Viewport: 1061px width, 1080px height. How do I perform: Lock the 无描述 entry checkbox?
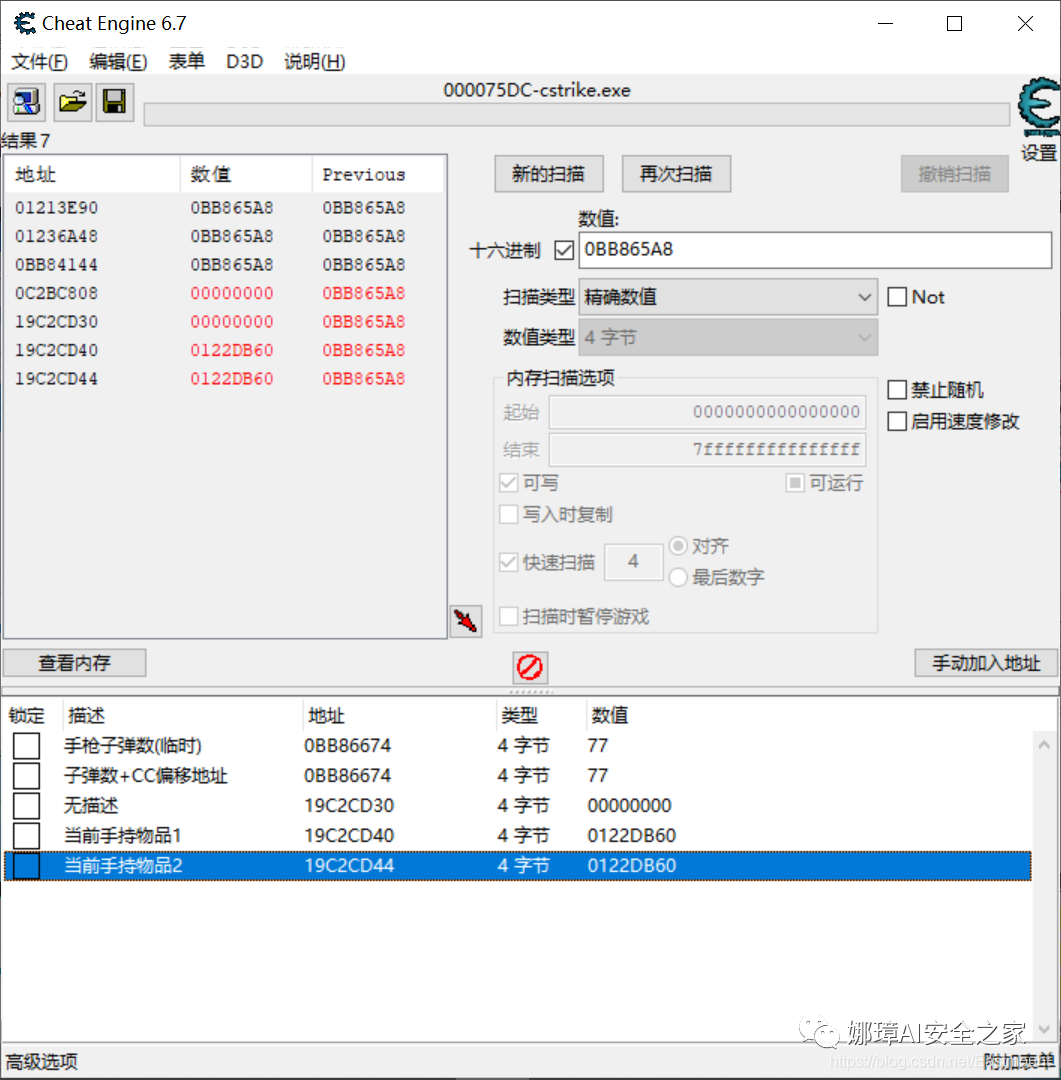point(26,806)
